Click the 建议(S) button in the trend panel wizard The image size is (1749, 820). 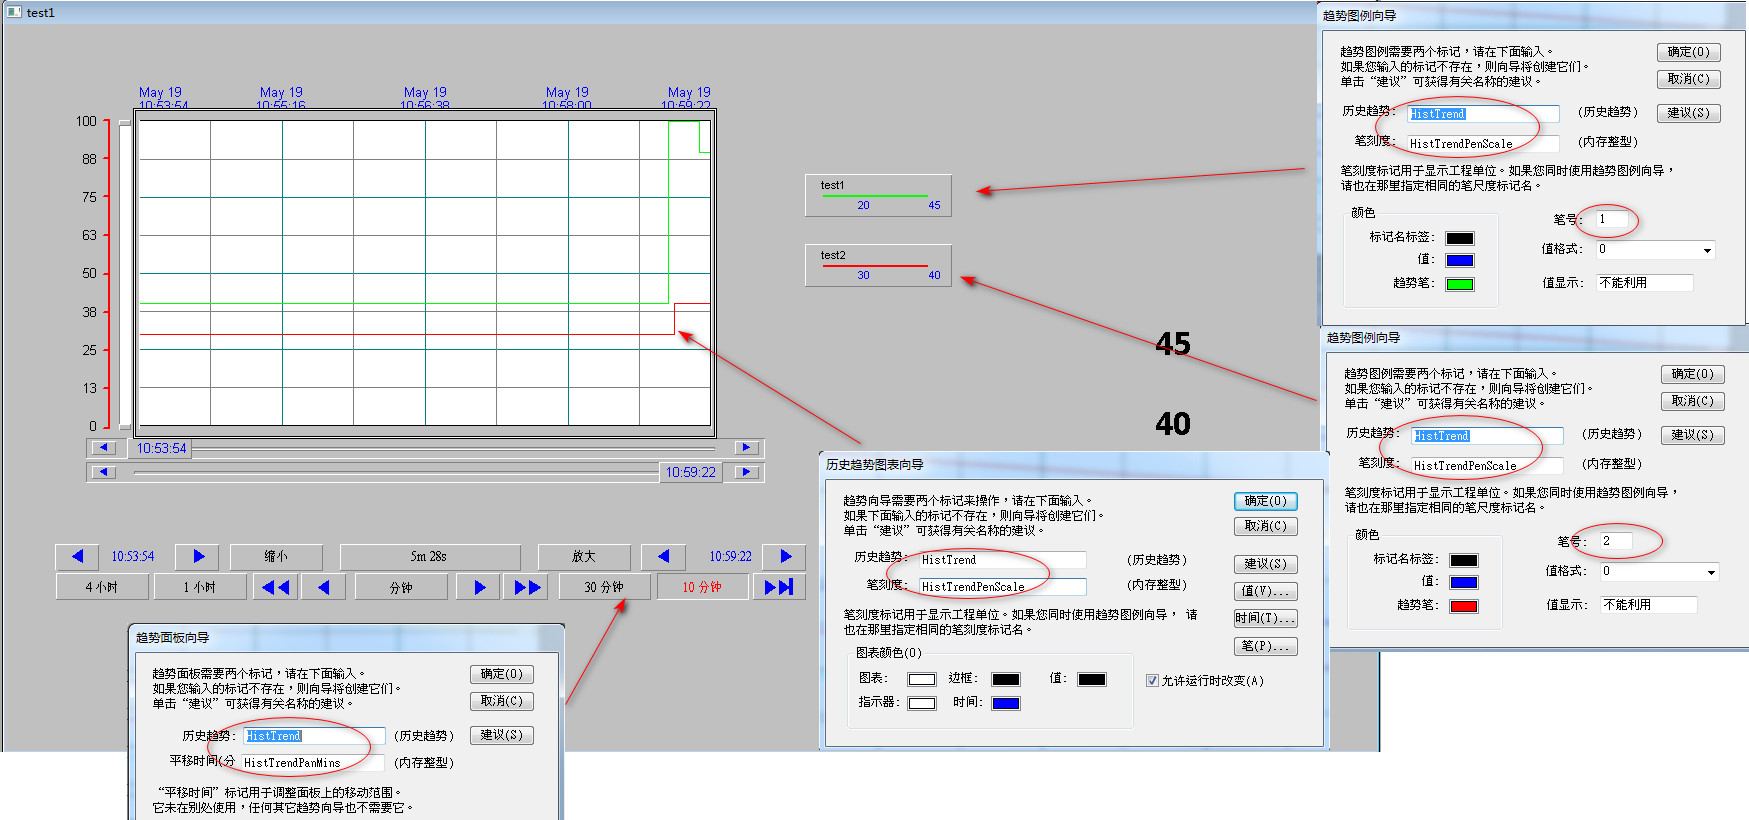point(502,735)
